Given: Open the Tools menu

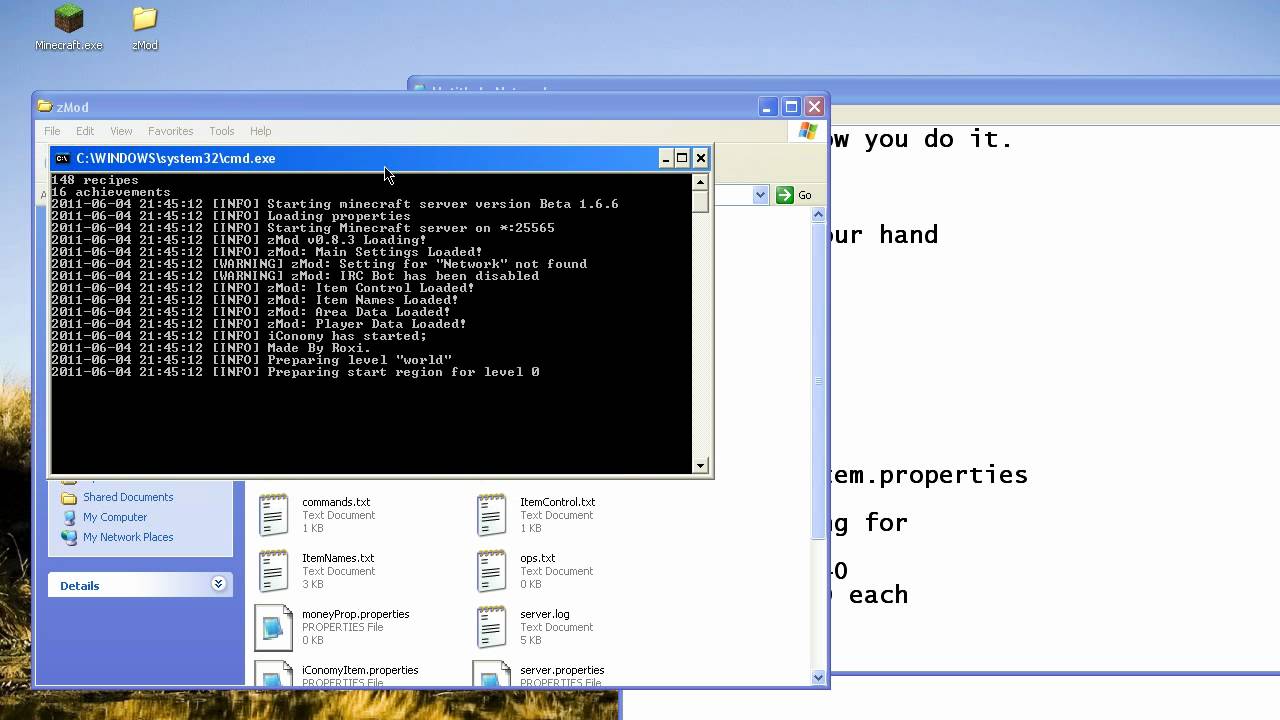Looking at the screenshot, I should (222, 131).
